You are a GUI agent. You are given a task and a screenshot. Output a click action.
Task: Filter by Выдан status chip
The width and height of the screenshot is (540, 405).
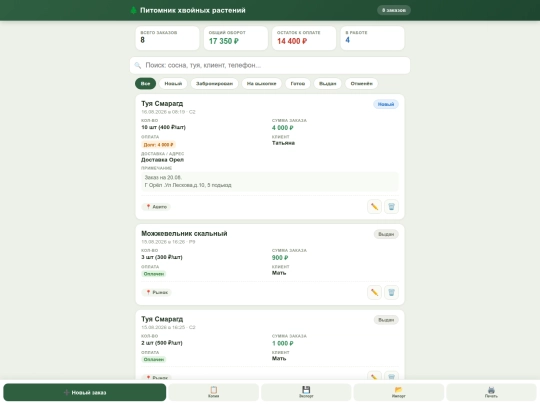pyautogui.click(x=328, y=84)
